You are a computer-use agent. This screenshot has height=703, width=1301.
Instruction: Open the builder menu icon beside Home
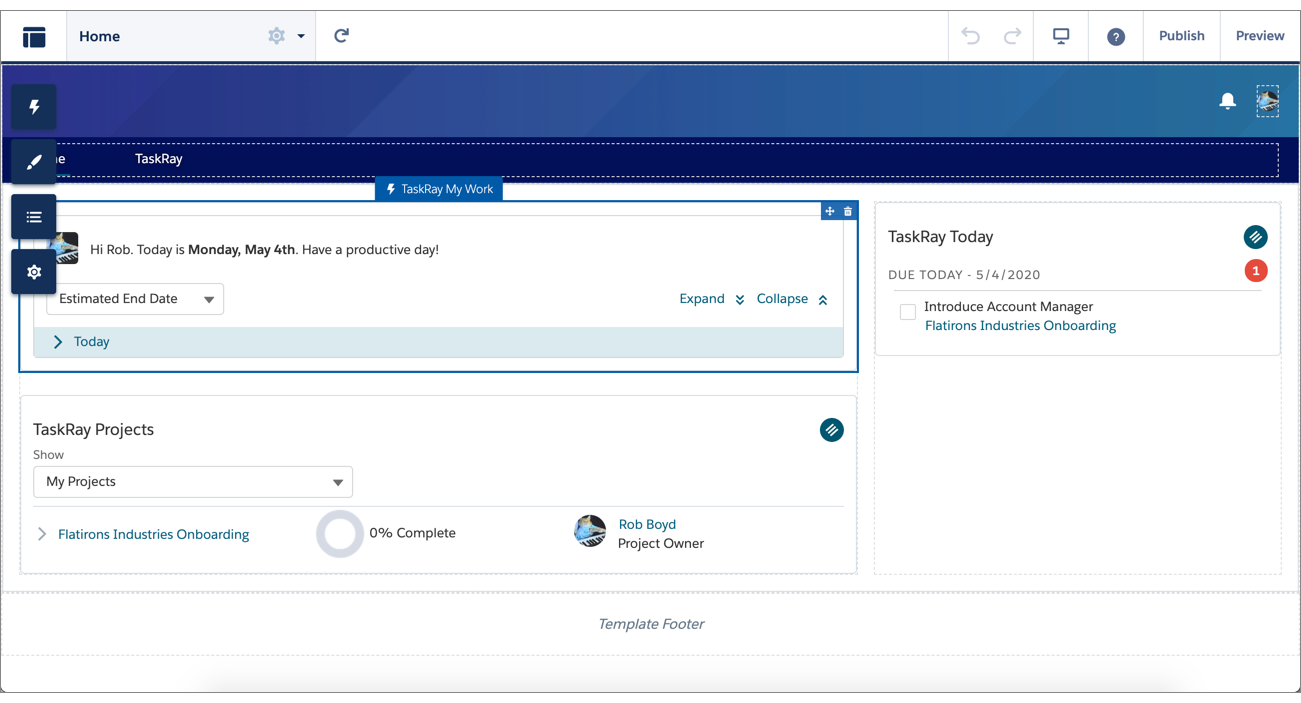34,37
